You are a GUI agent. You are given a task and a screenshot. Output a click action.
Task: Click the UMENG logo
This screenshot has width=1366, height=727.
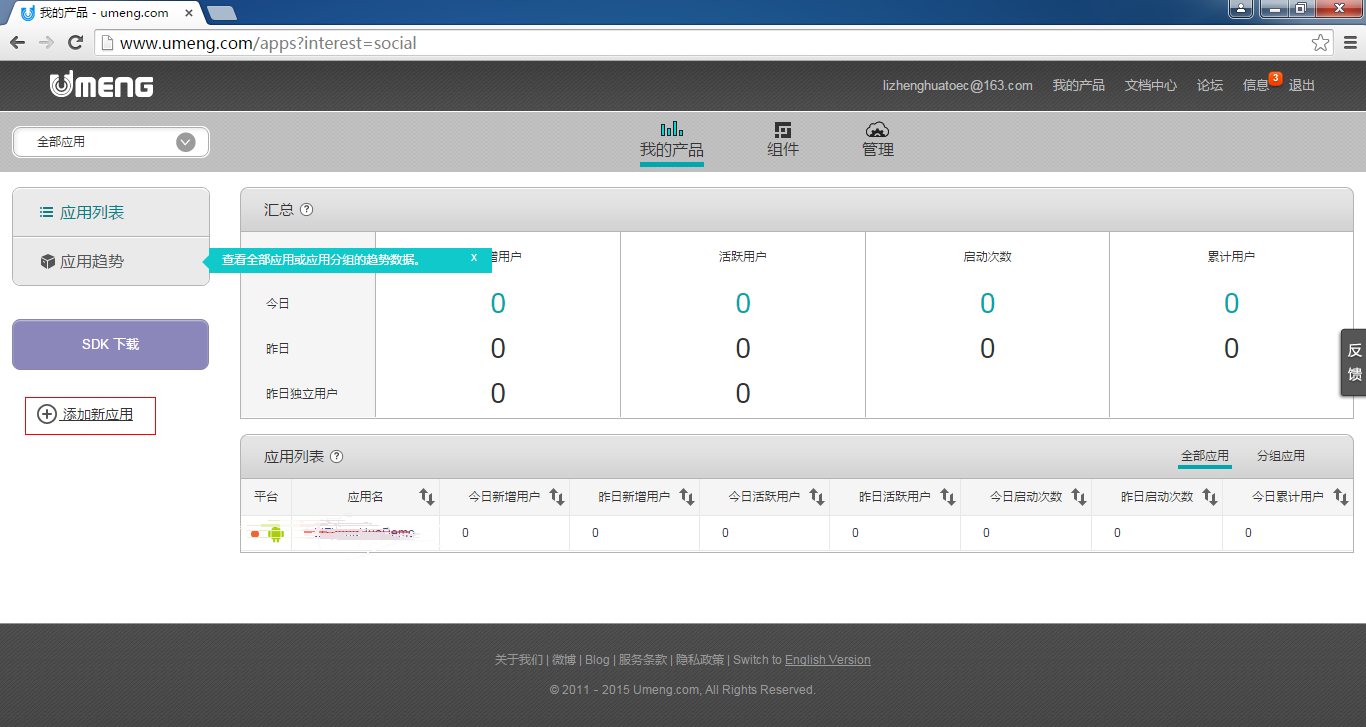(x=102, y=85)
